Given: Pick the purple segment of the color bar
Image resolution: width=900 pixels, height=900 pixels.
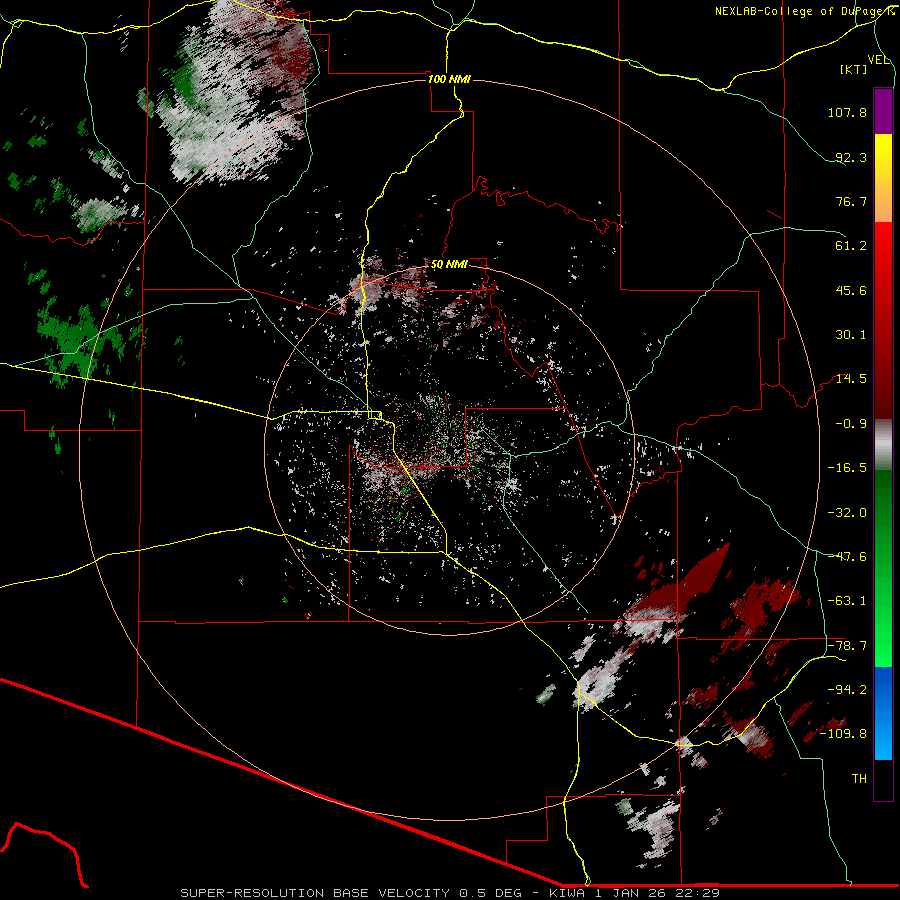Looking at the screenshot, I should pyautogui.click(x=883, y=111).
